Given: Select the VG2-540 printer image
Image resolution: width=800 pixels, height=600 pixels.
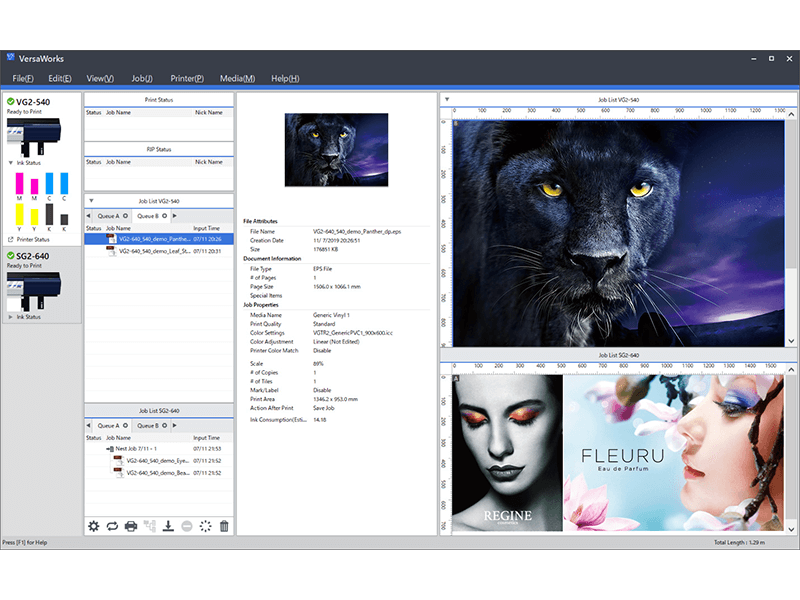Looking at the screenshot, I should click(33, 131).
